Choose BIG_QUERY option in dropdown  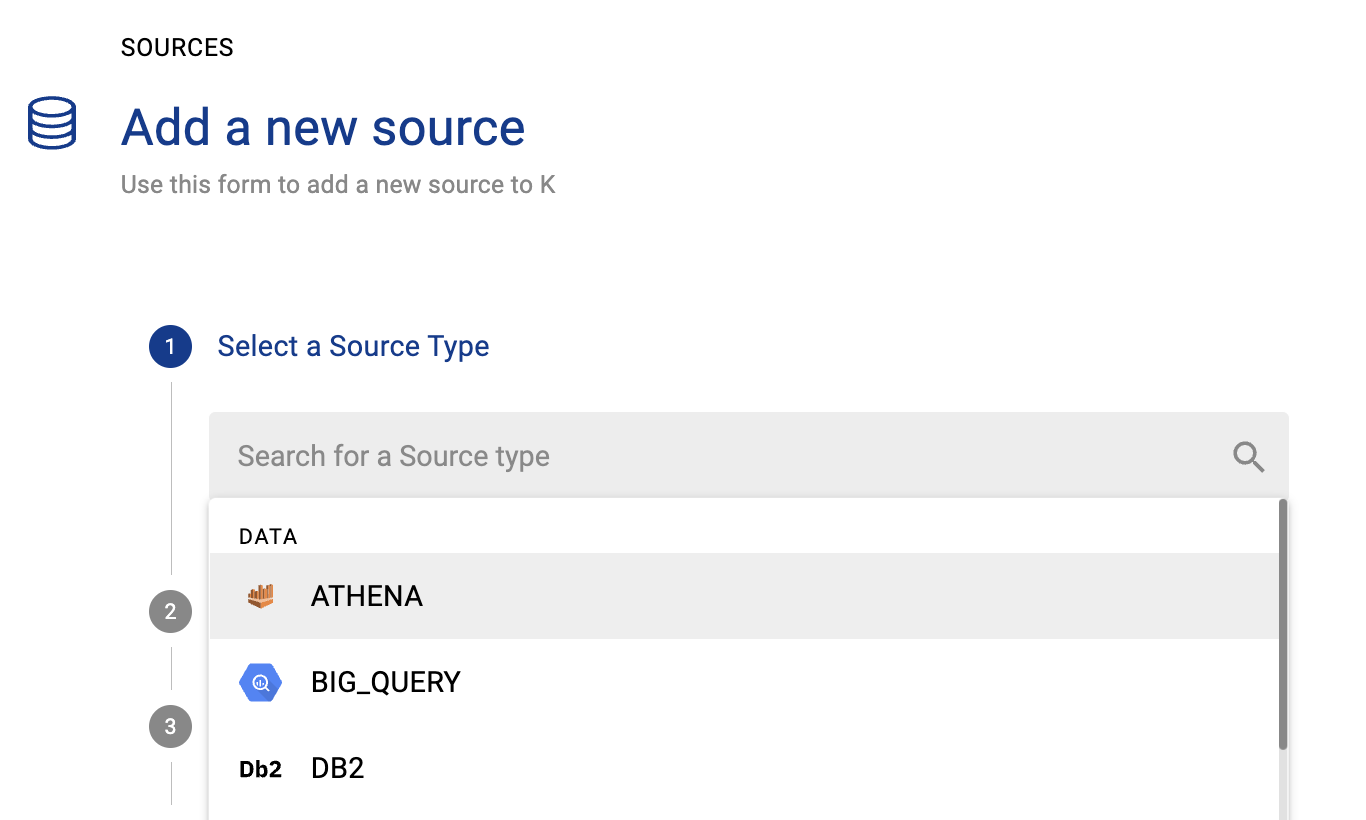tap(385, 683)
